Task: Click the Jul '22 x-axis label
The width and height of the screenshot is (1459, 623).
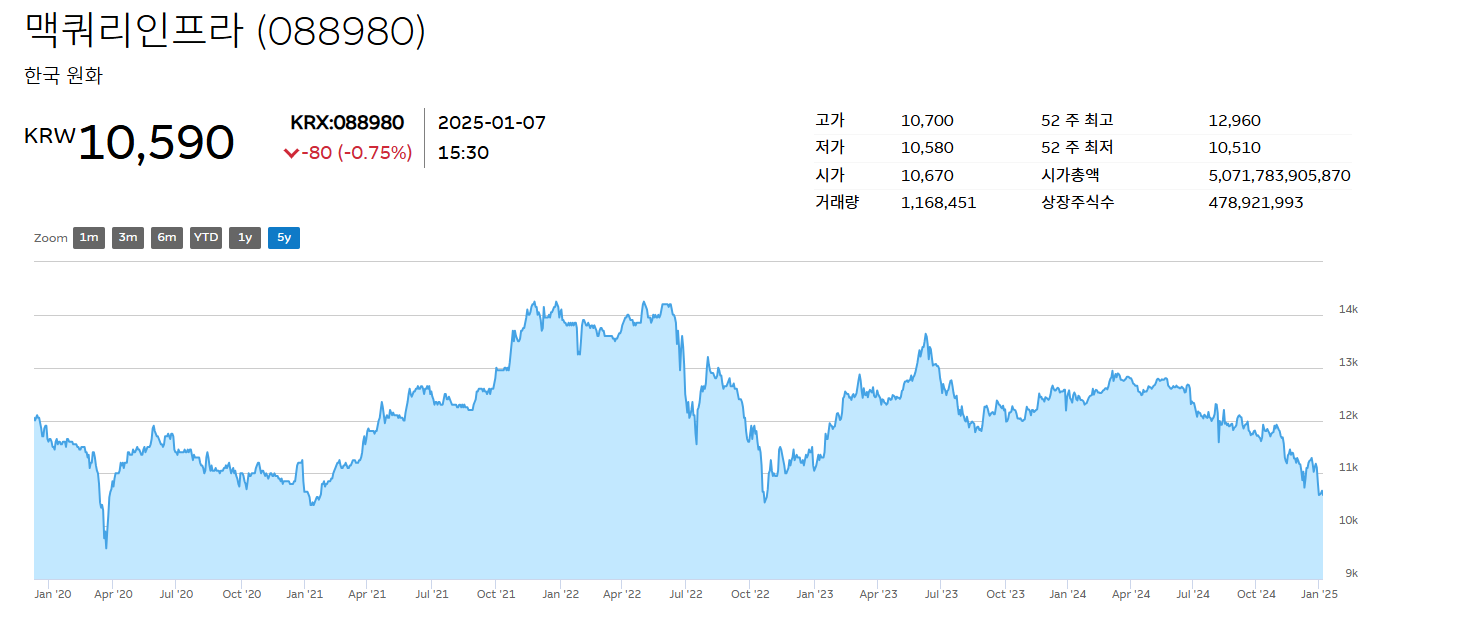Action: [686, 594]
